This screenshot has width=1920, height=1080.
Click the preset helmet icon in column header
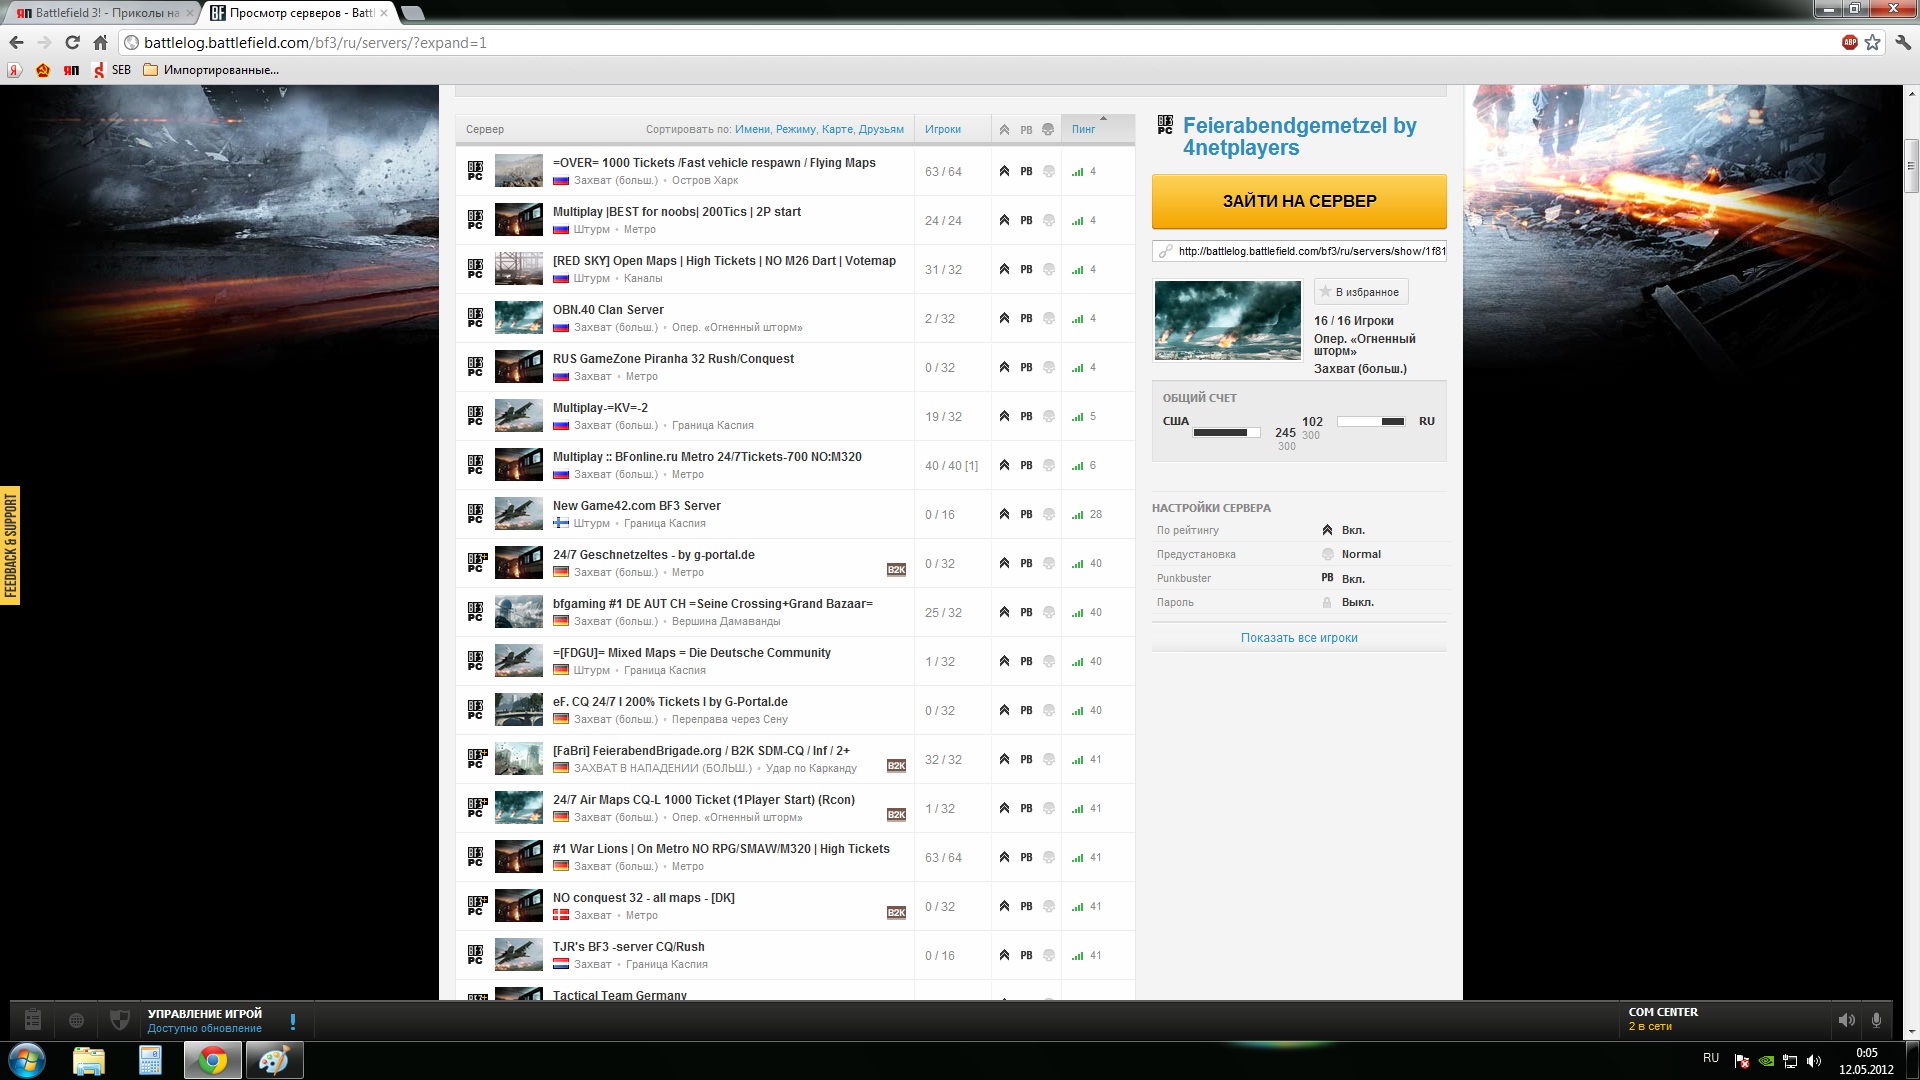1048,129
